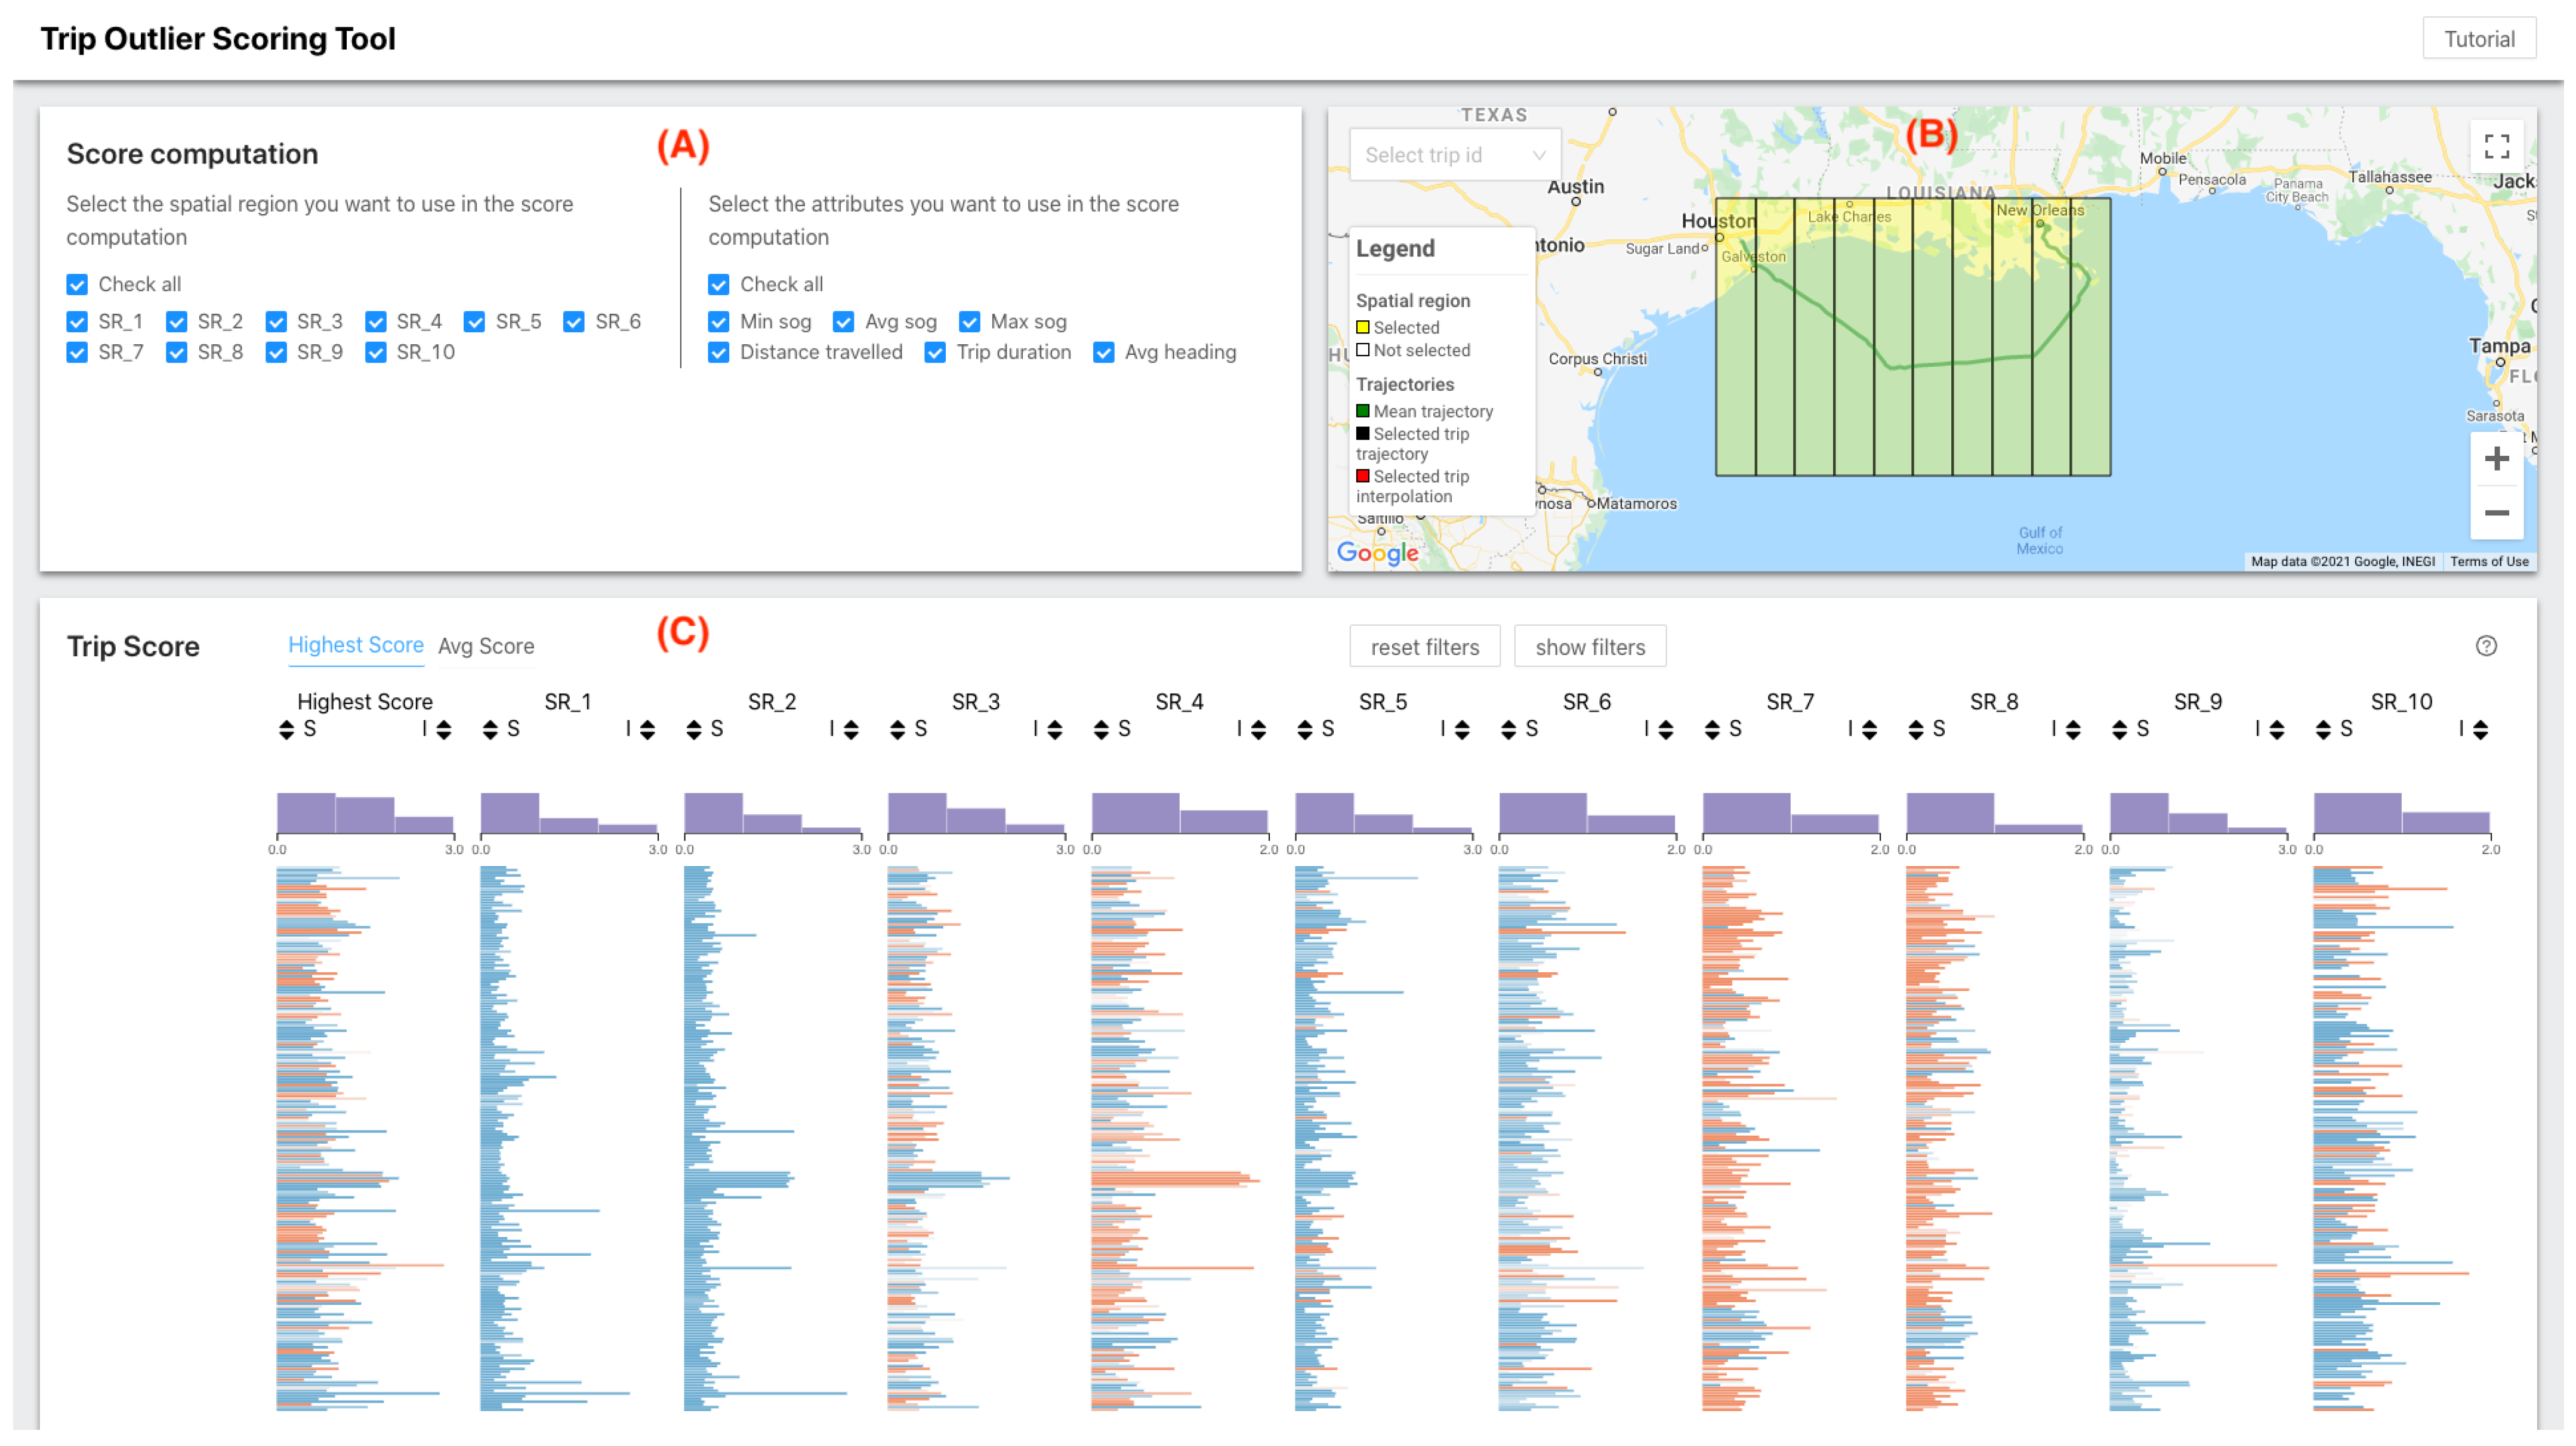The image size is (2576, 1446).
Task: Click the SR_4 histogram first bar
Action: [x=1135, y=813]
